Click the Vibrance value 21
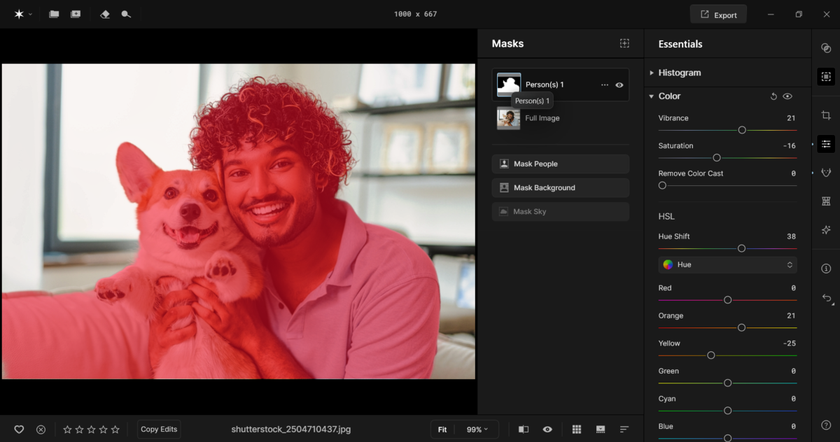Image resolution: width=840 pixels, height=442 pixels. [x=791, y=118]
